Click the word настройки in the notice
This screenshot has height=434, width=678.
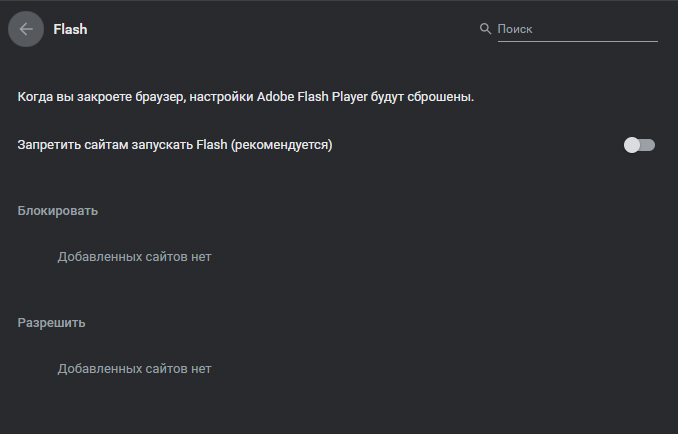coord(221,97)
